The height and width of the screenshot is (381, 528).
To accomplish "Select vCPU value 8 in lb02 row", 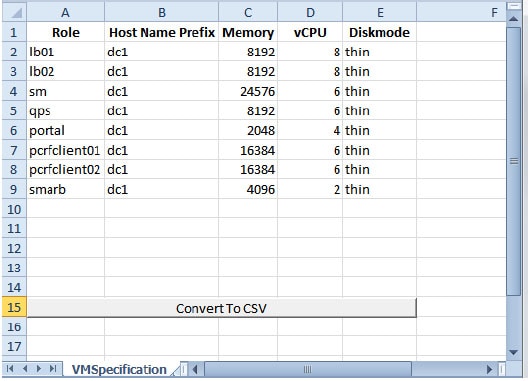I will coord(310,71).
